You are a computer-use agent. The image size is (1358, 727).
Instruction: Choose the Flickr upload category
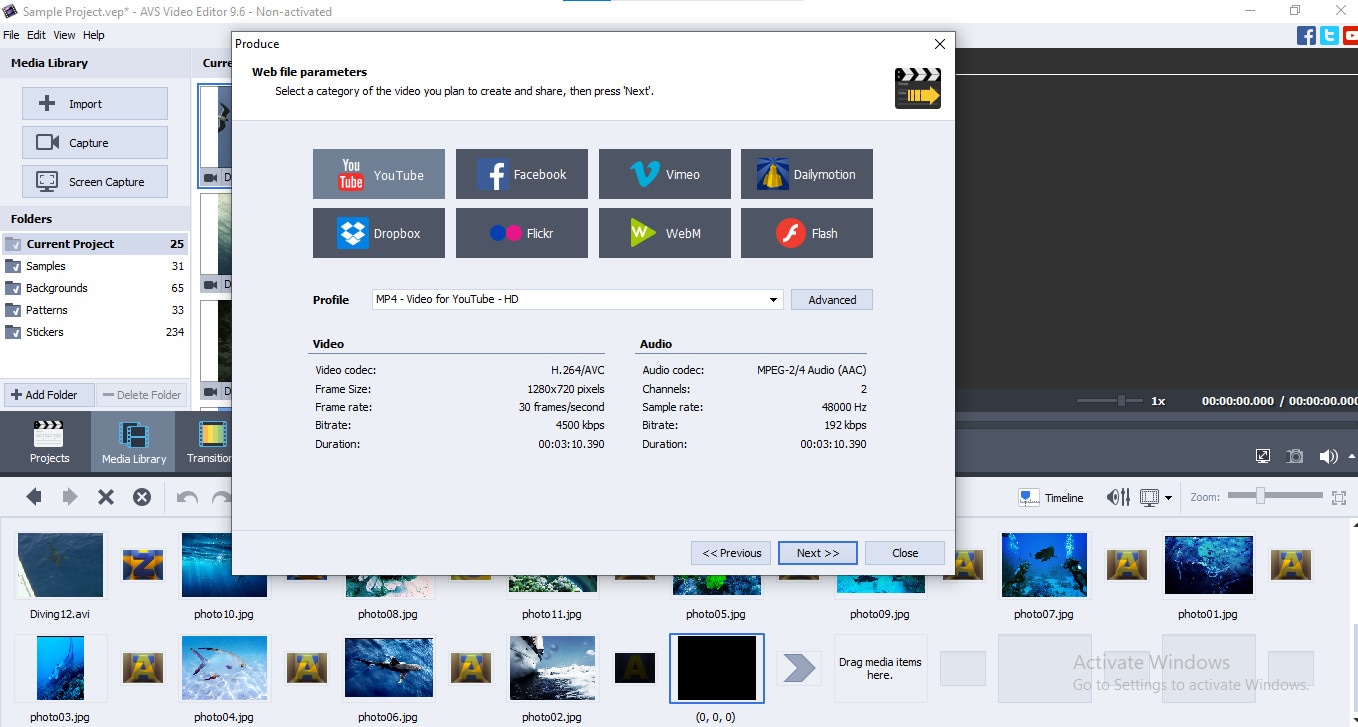click(522, 233)
